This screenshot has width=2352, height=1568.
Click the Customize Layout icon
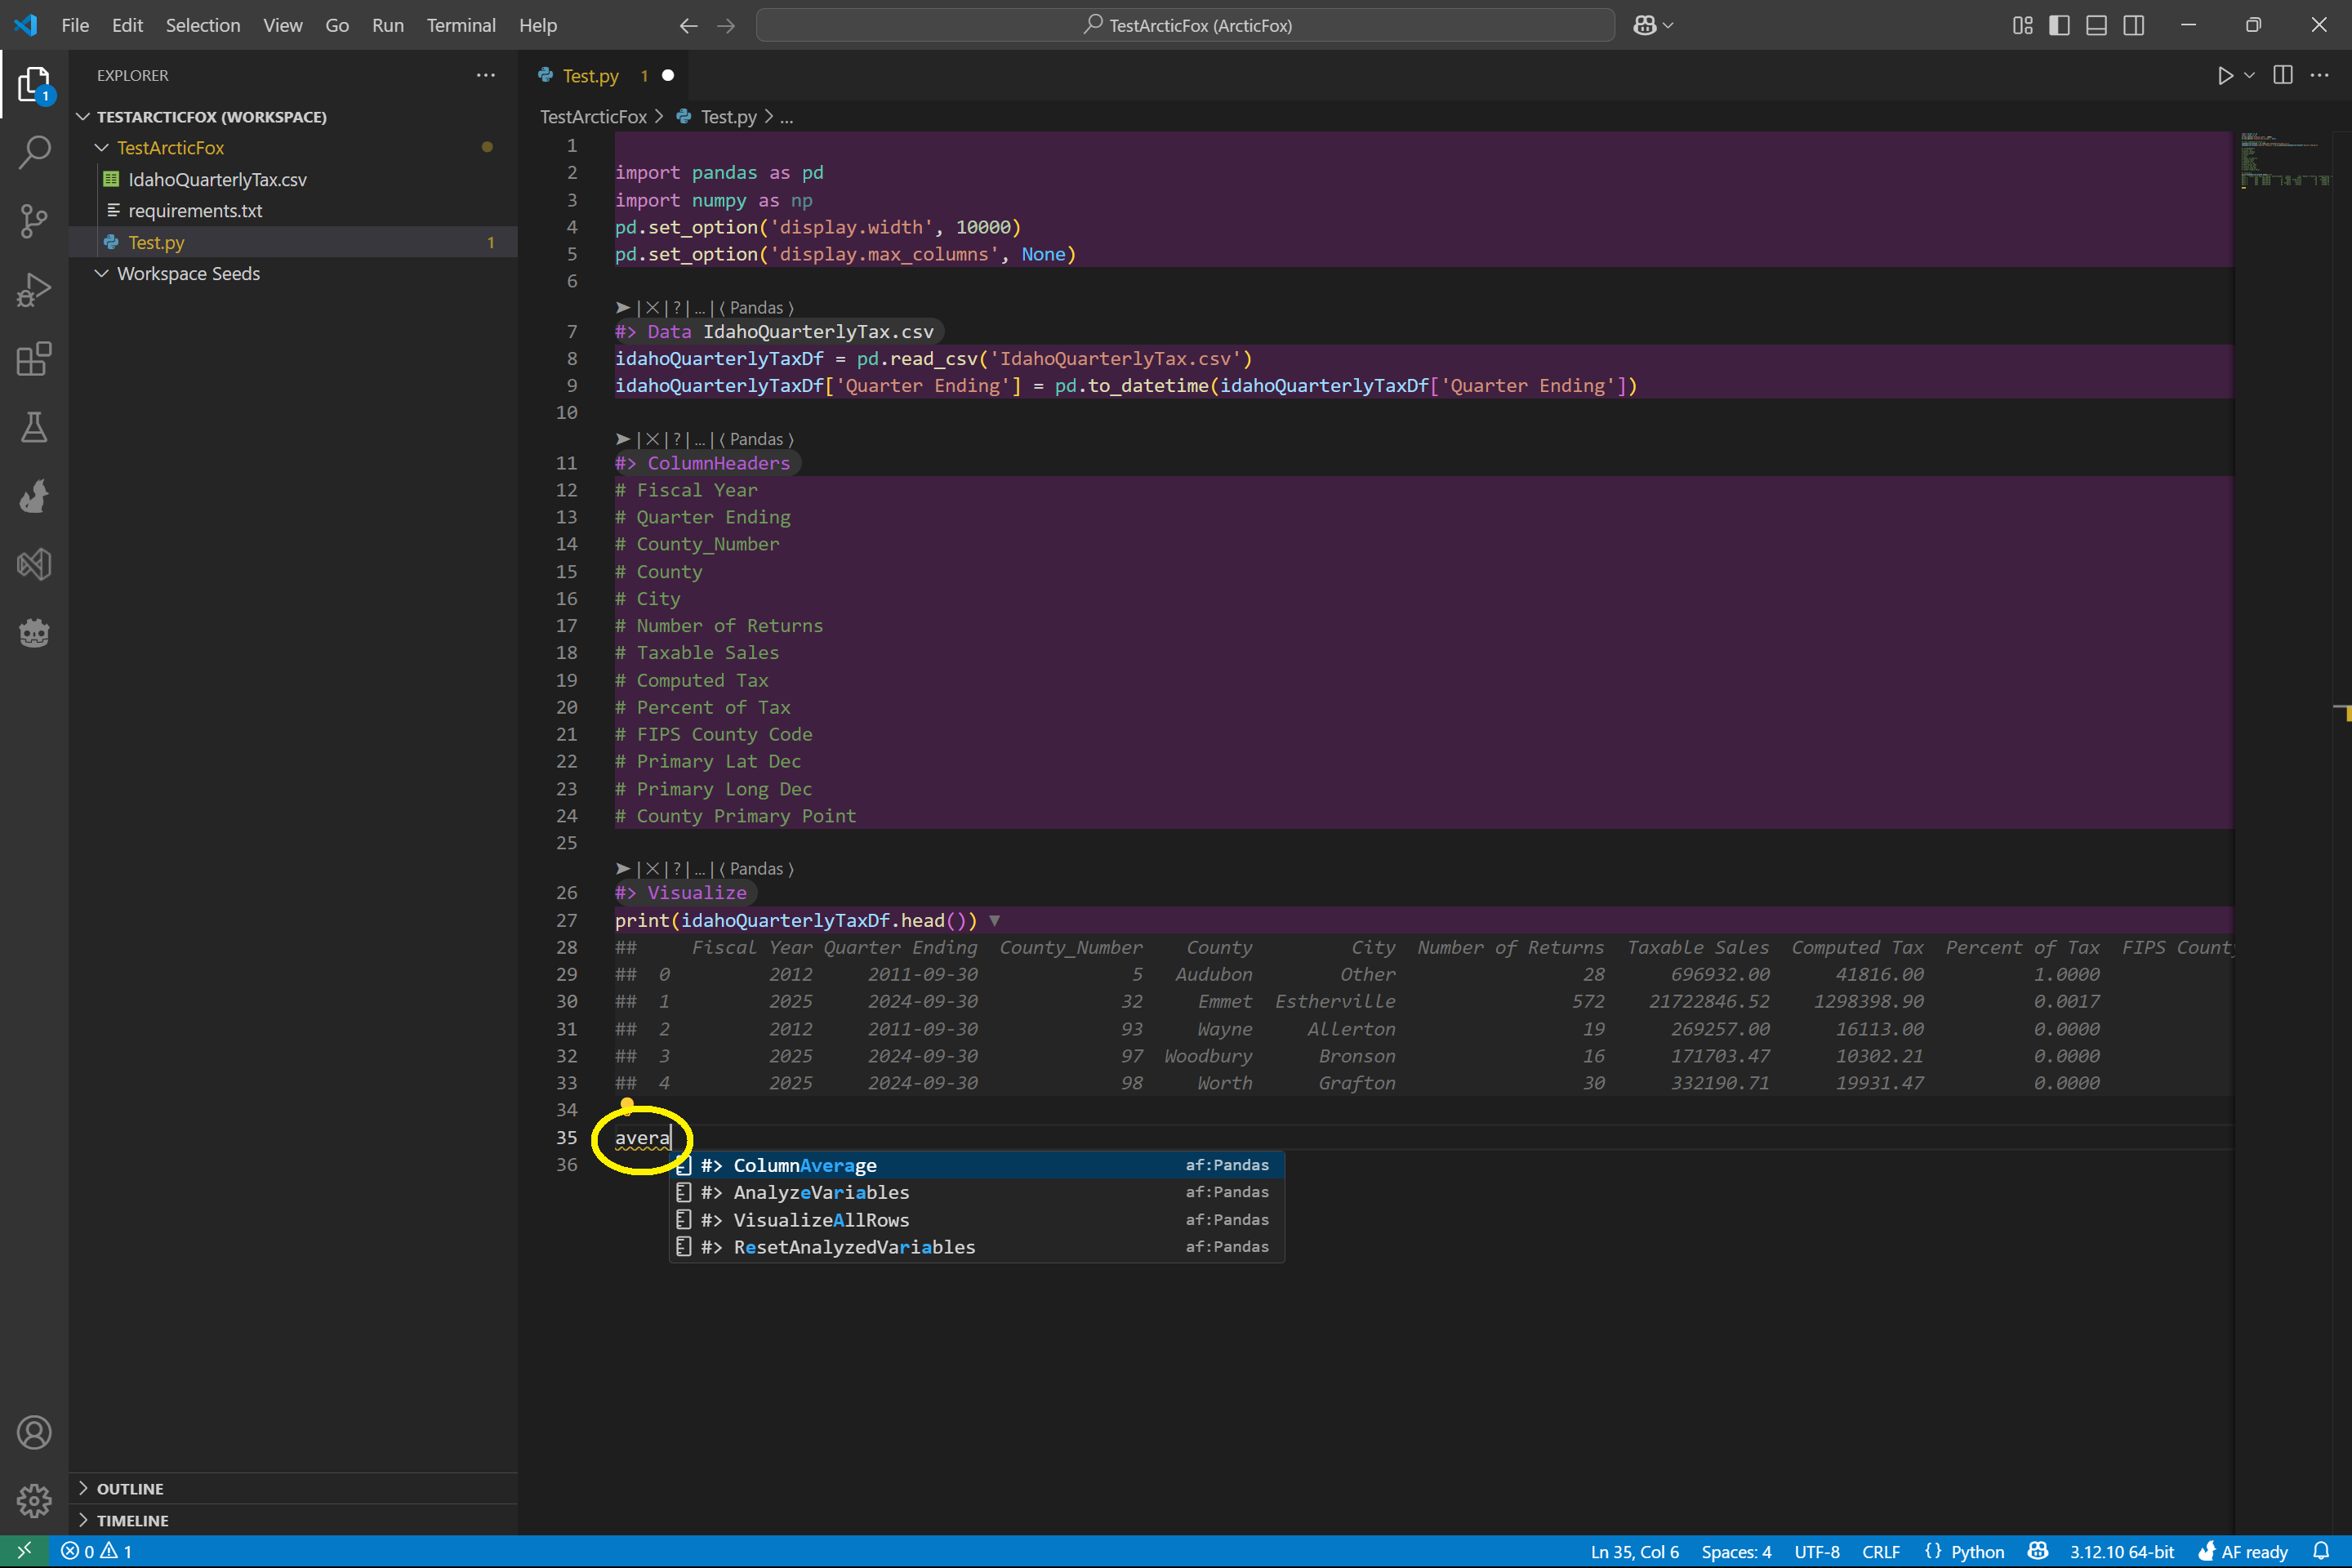coord(2022,25)
